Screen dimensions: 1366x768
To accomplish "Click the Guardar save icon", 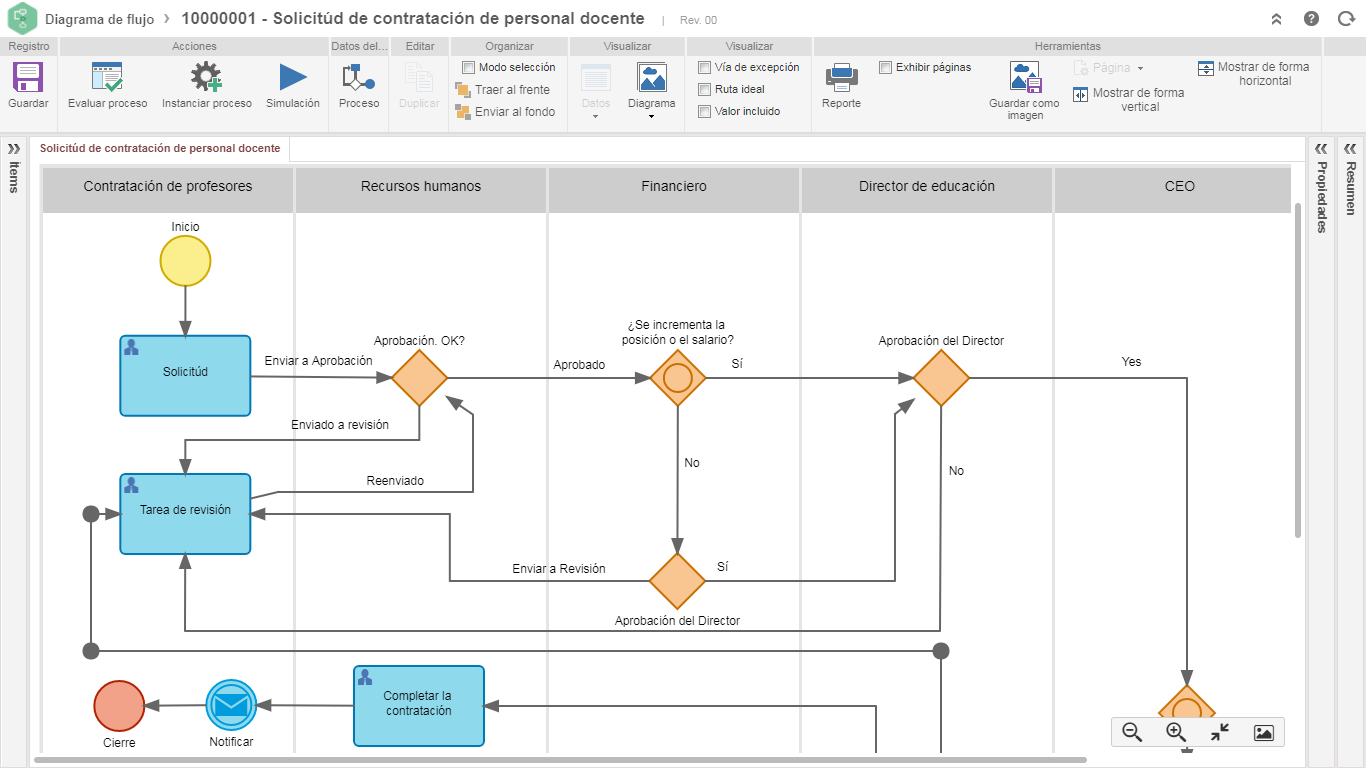I will (x=28, y=78).
